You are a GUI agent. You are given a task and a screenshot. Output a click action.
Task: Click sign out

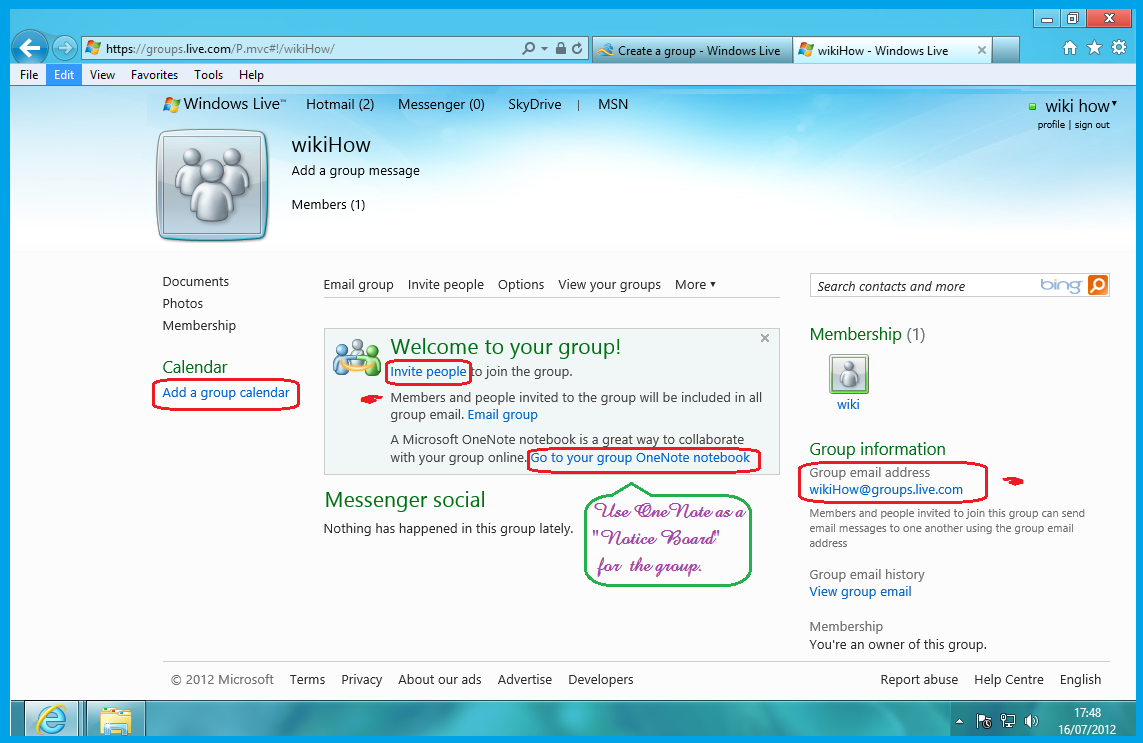tap(1092, 125)
